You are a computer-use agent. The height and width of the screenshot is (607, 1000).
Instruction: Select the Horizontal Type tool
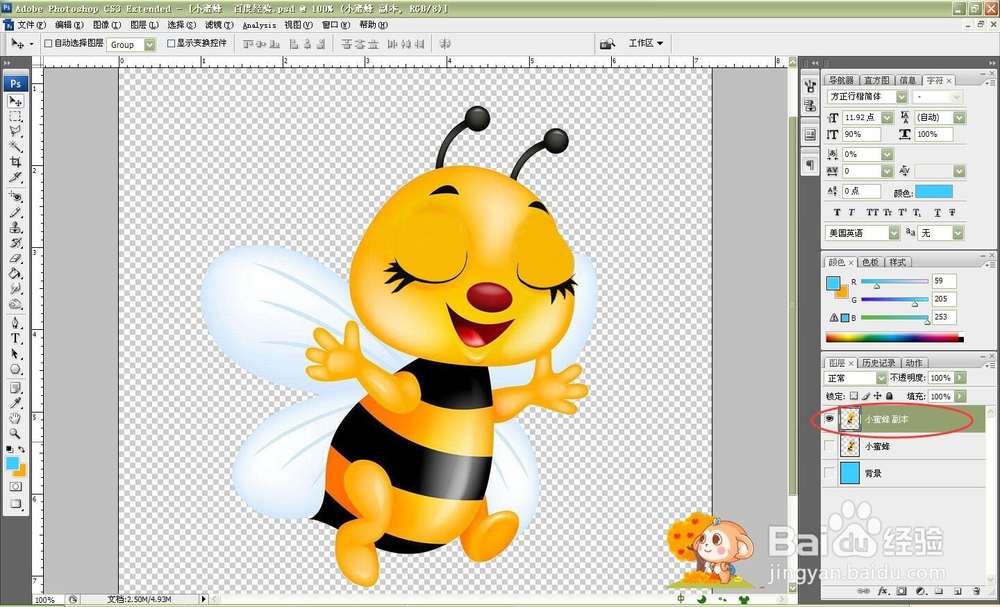(15, 339)
